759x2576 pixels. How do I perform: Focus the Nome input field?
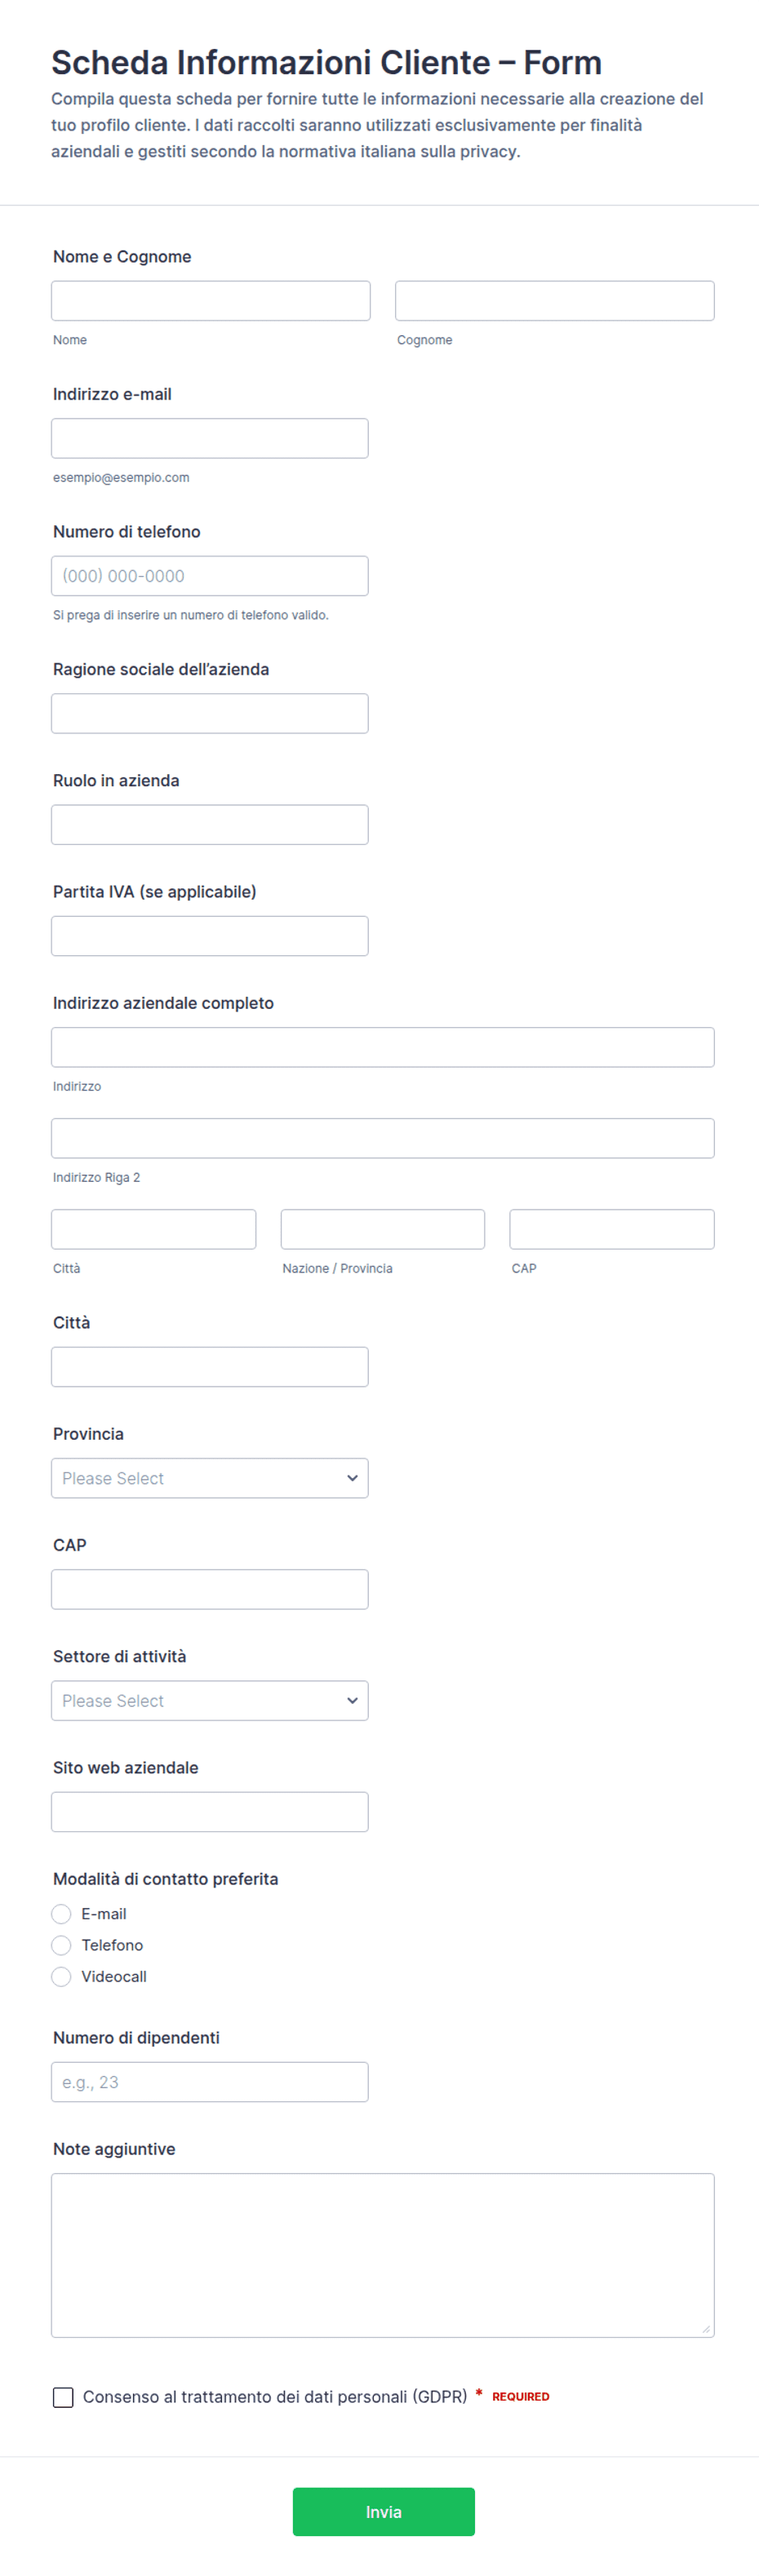(210, 300)
